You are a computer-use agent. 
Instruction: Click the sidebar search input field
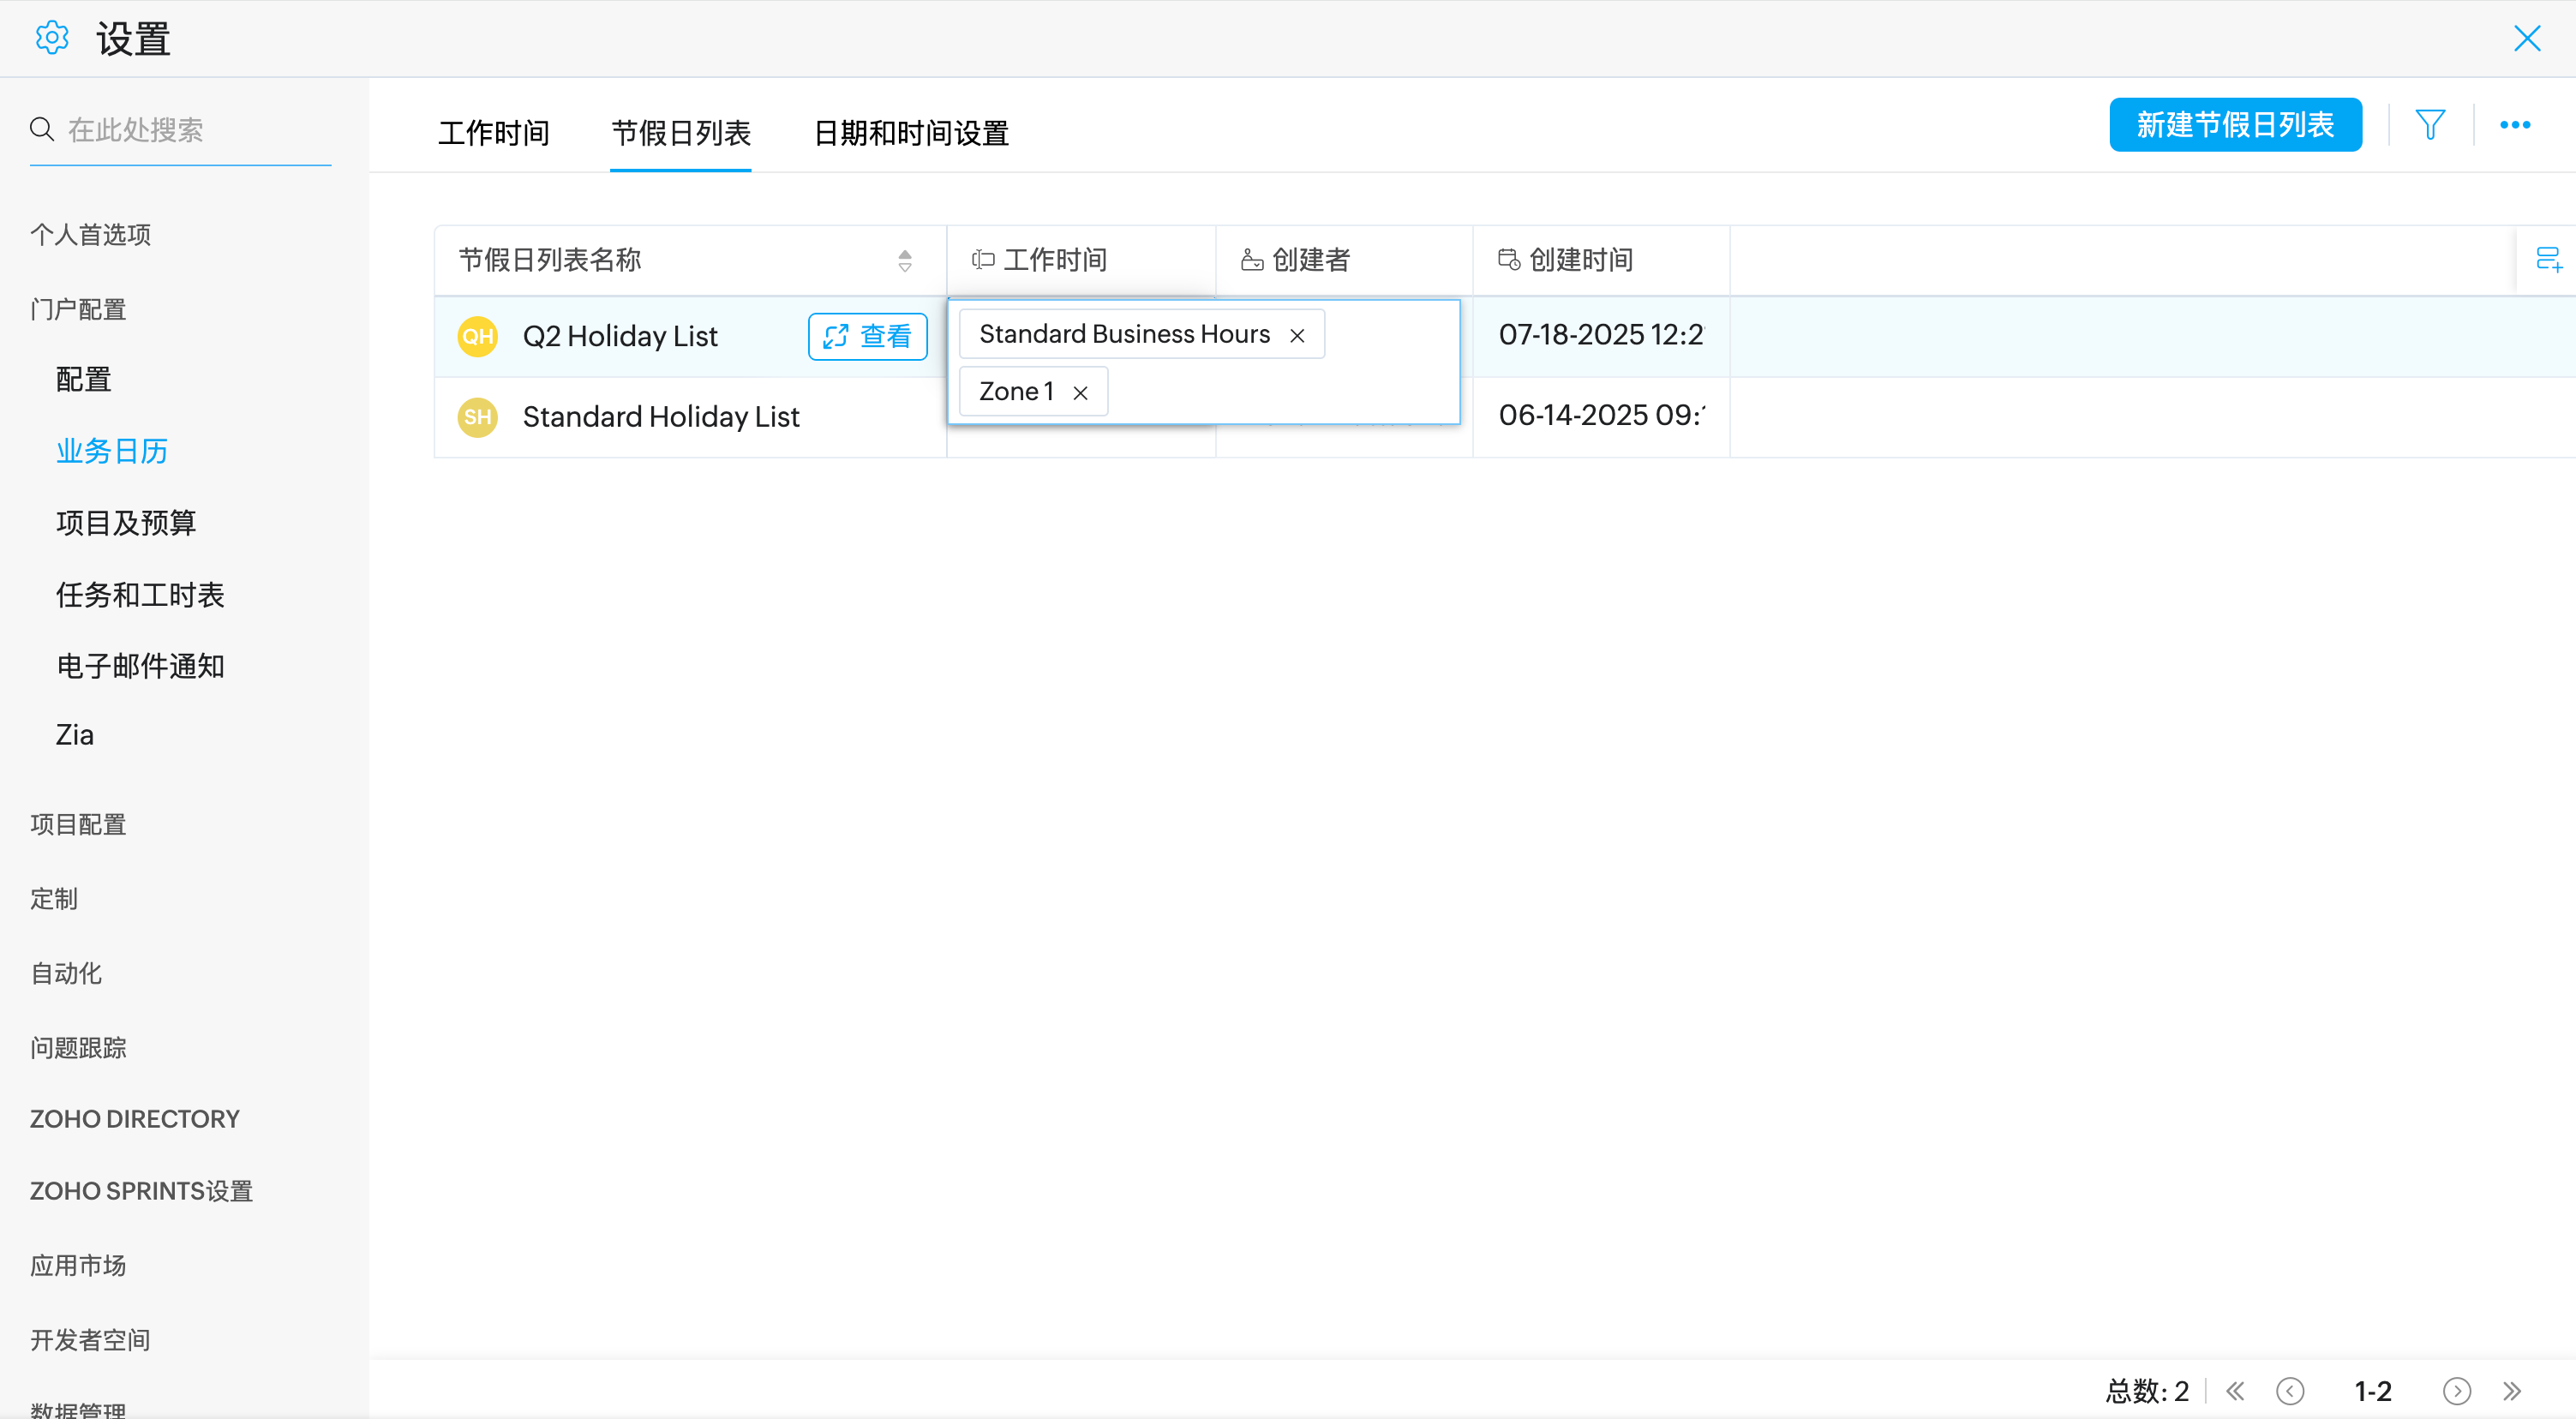[x=190, y=130]
